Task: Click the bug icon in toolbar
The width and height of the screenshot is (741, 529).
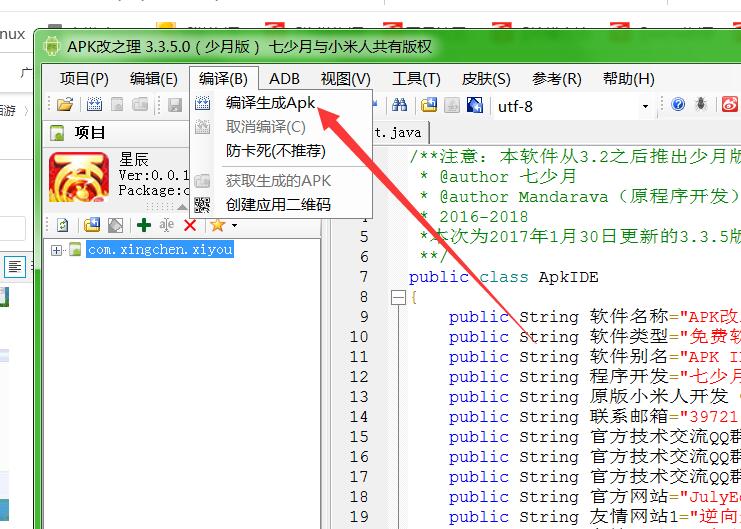Action: (701, 105)
